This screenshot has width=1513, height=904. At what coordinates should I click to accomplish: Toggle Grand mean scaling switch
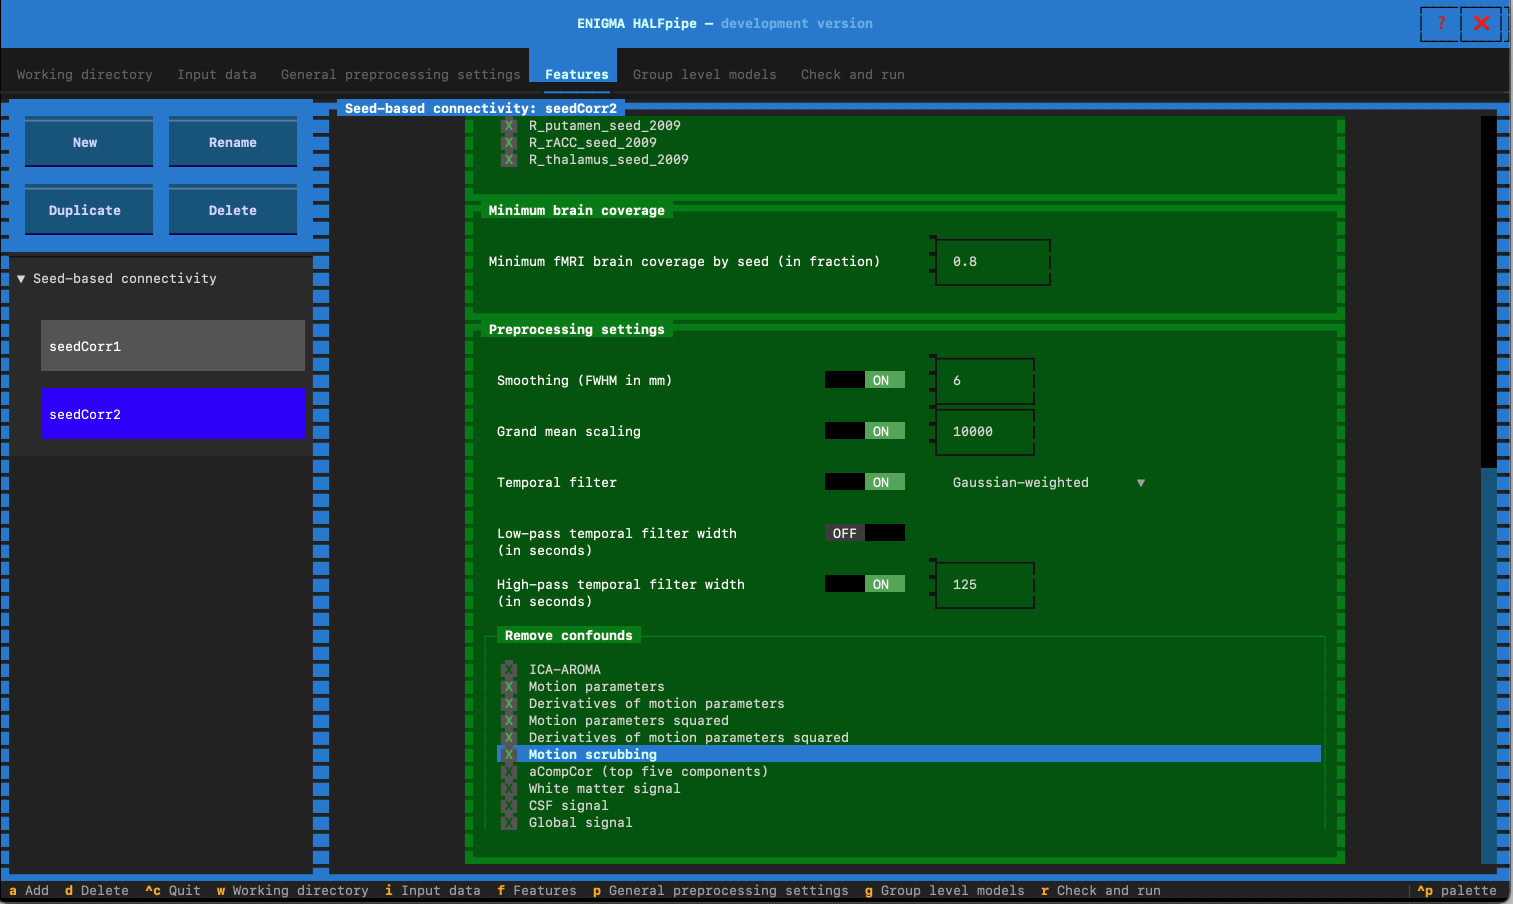click(x=865, y=431)
